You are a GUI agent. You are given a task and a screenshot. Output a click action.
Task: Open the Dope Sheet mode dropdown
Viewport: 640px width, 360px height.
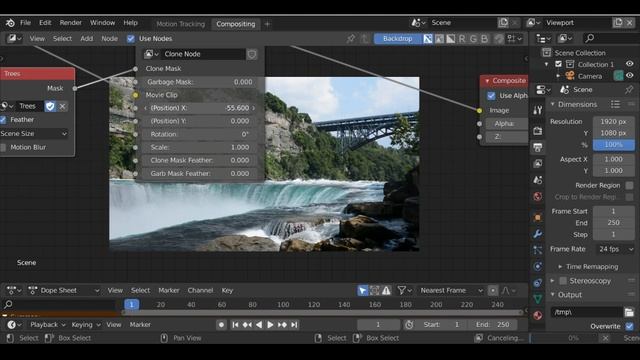coord(64,290)
